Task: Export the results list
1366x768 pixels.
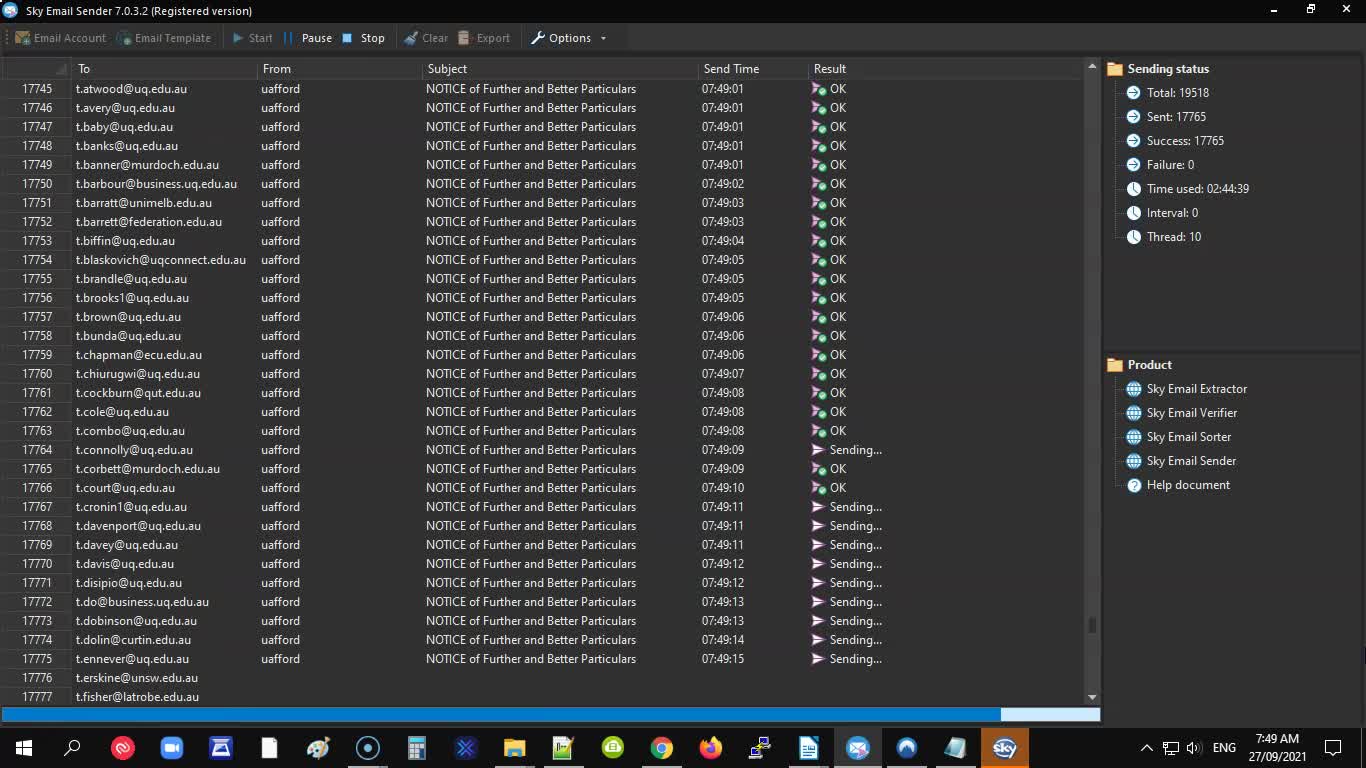Action: [x=484, y=38]
